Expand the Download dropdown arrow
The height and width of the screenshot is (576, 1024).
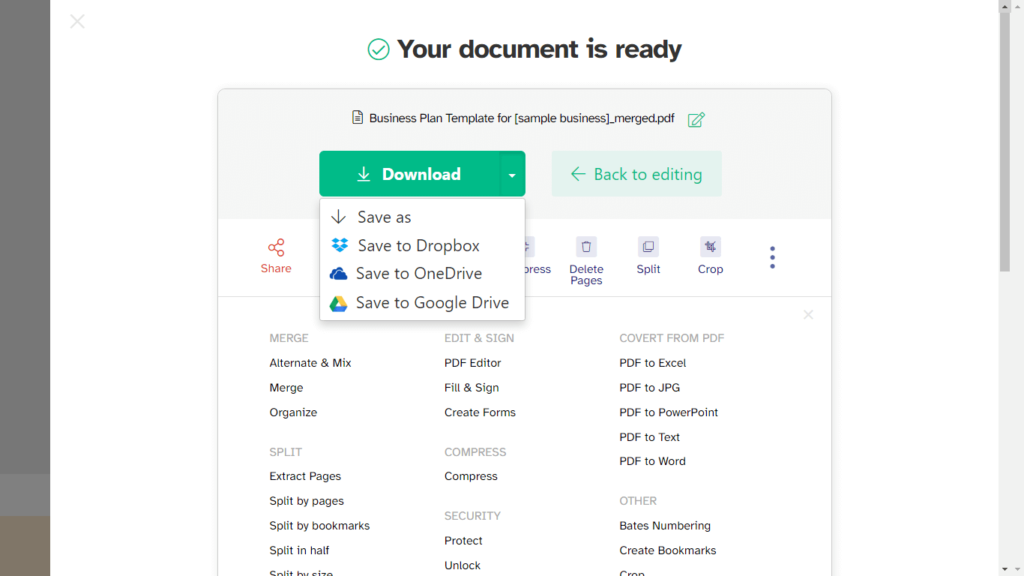click(512, 174)
